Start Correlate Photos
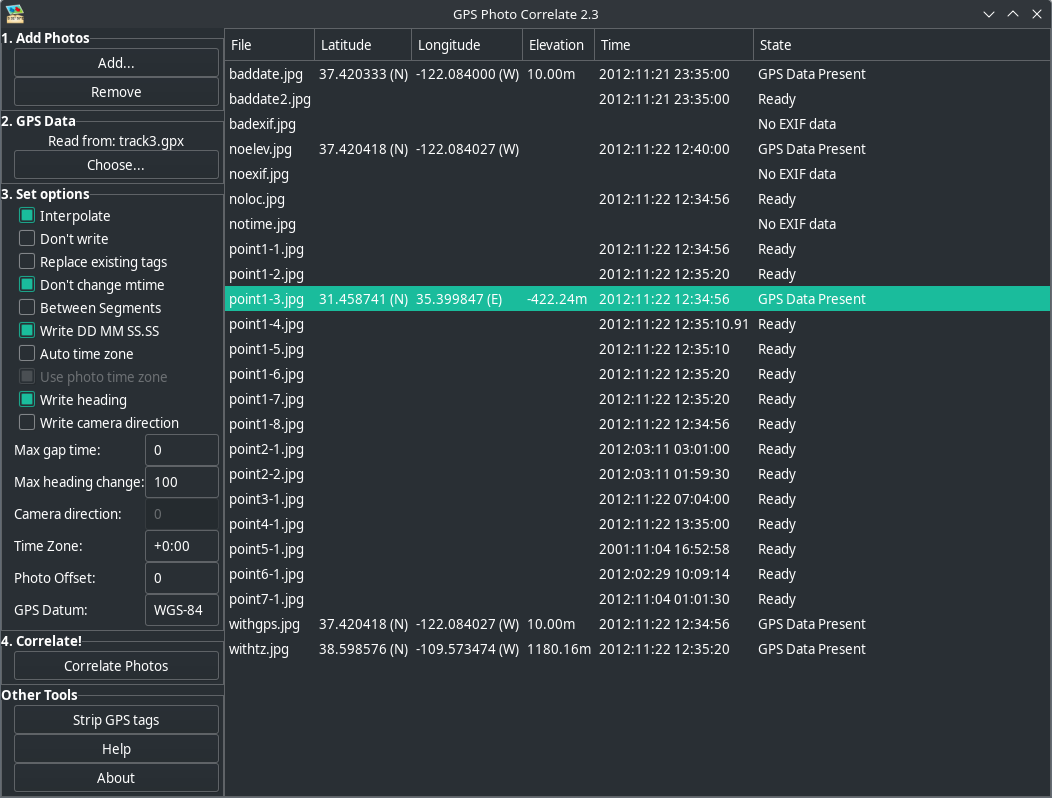The width and height of the screenshot is (1052, 798). (116, 666)
